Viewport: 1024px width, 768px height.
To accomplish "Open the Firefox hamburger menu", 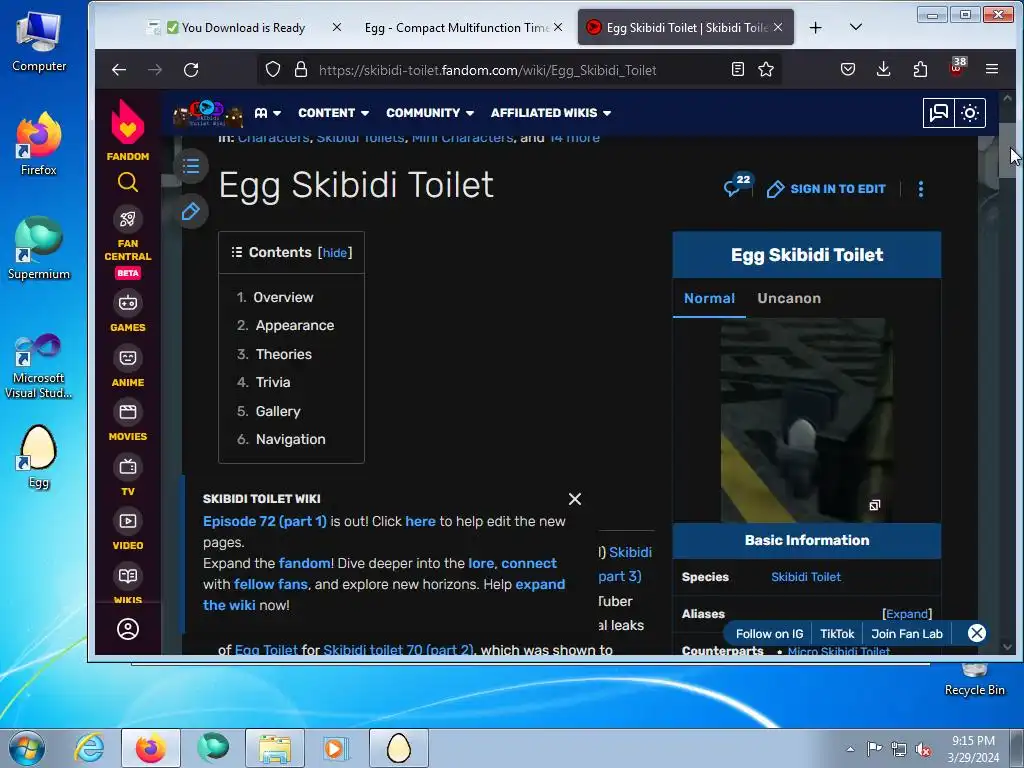I will coord(992,70).
